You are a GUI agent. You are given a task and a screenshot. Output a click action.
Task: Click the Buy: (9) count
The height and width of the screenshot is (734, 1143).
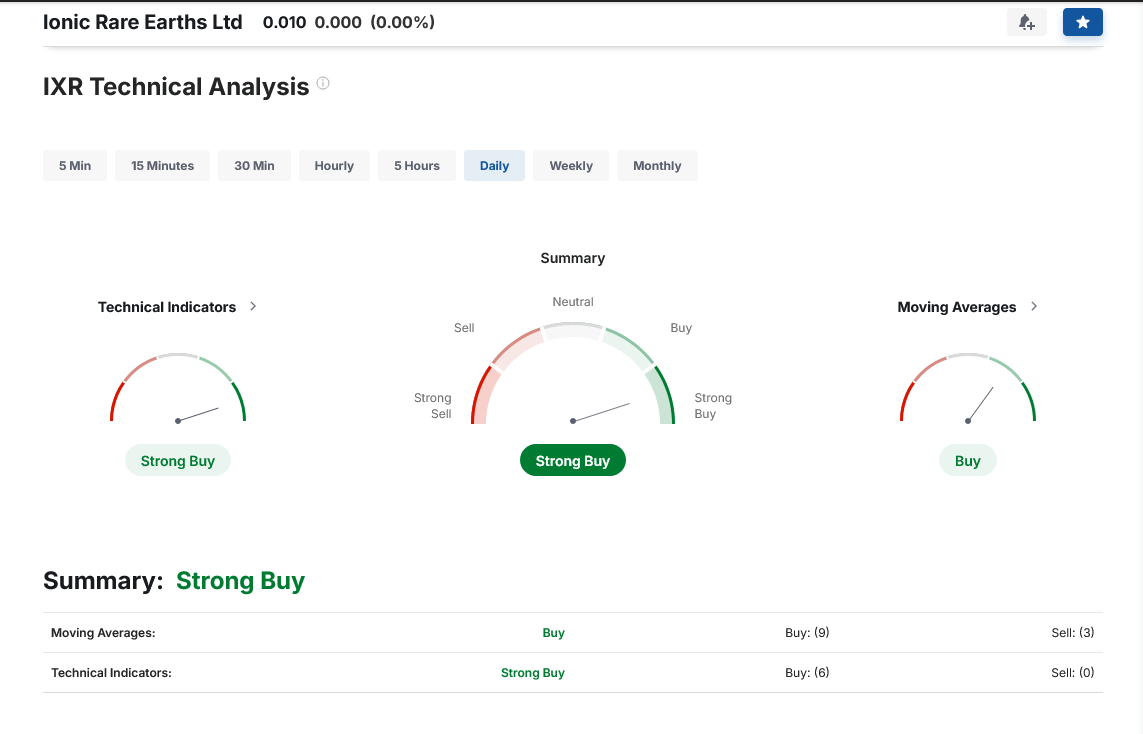coord(807,633)
